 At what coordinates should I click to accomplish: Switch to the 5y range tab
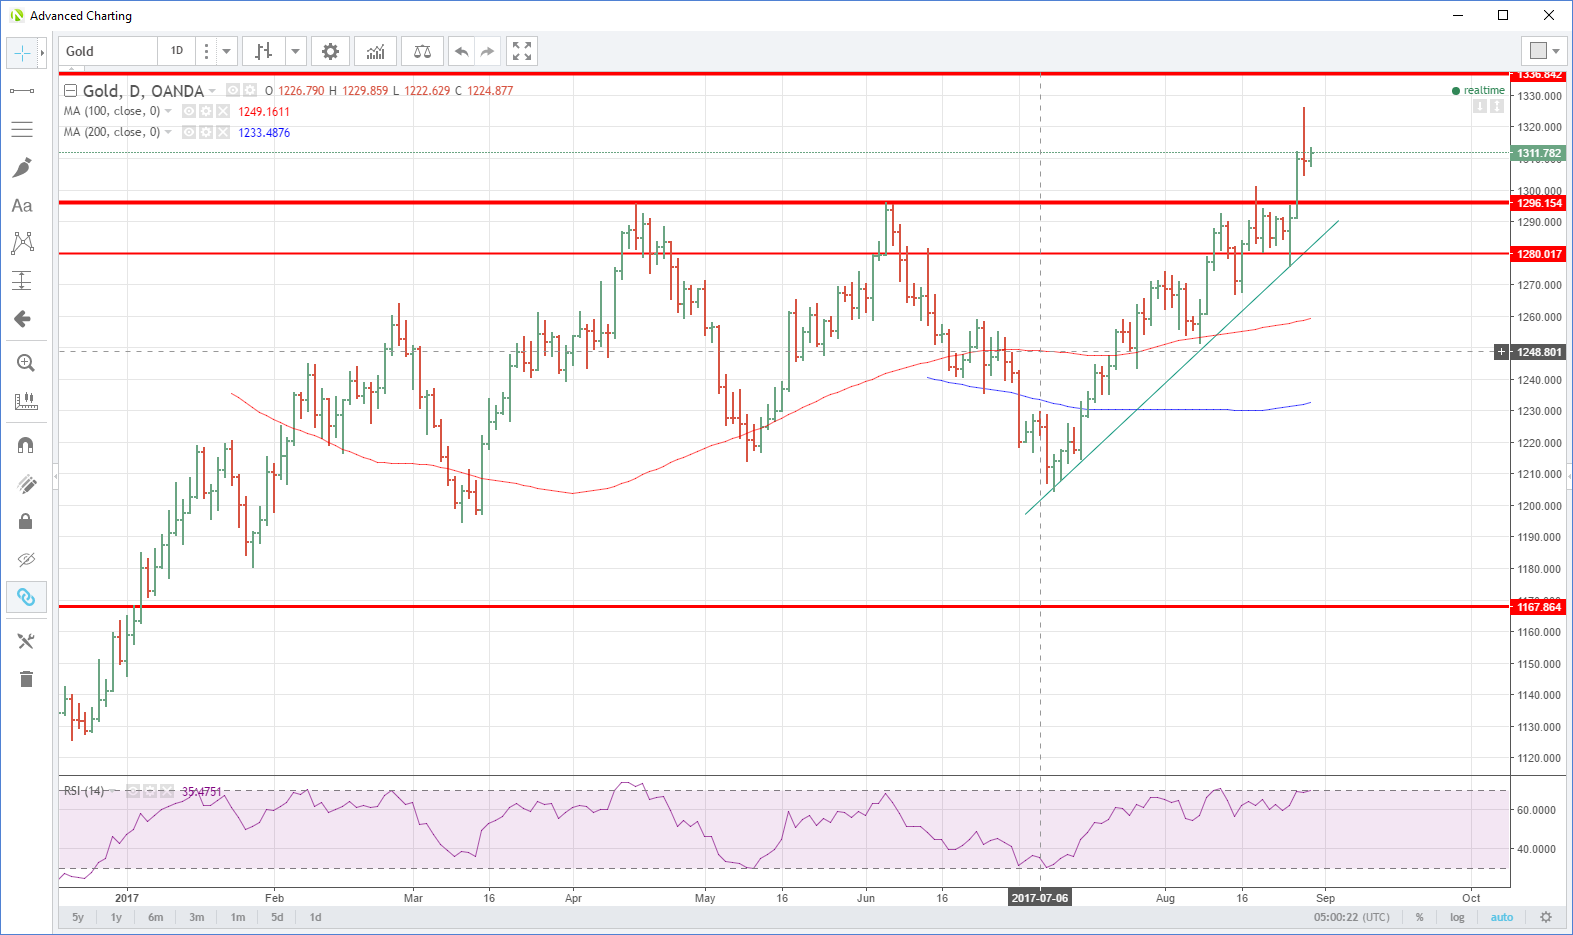pyautogui.click(x=78, y=917)
